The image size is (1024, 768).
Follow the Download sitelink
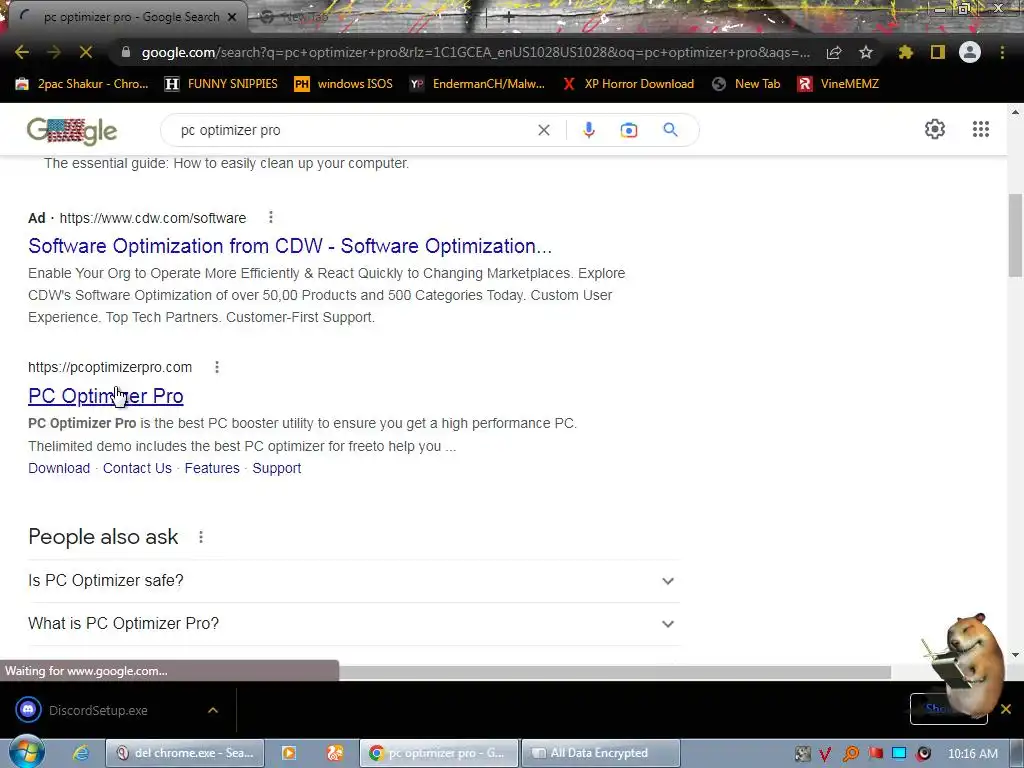click(59, 468)
